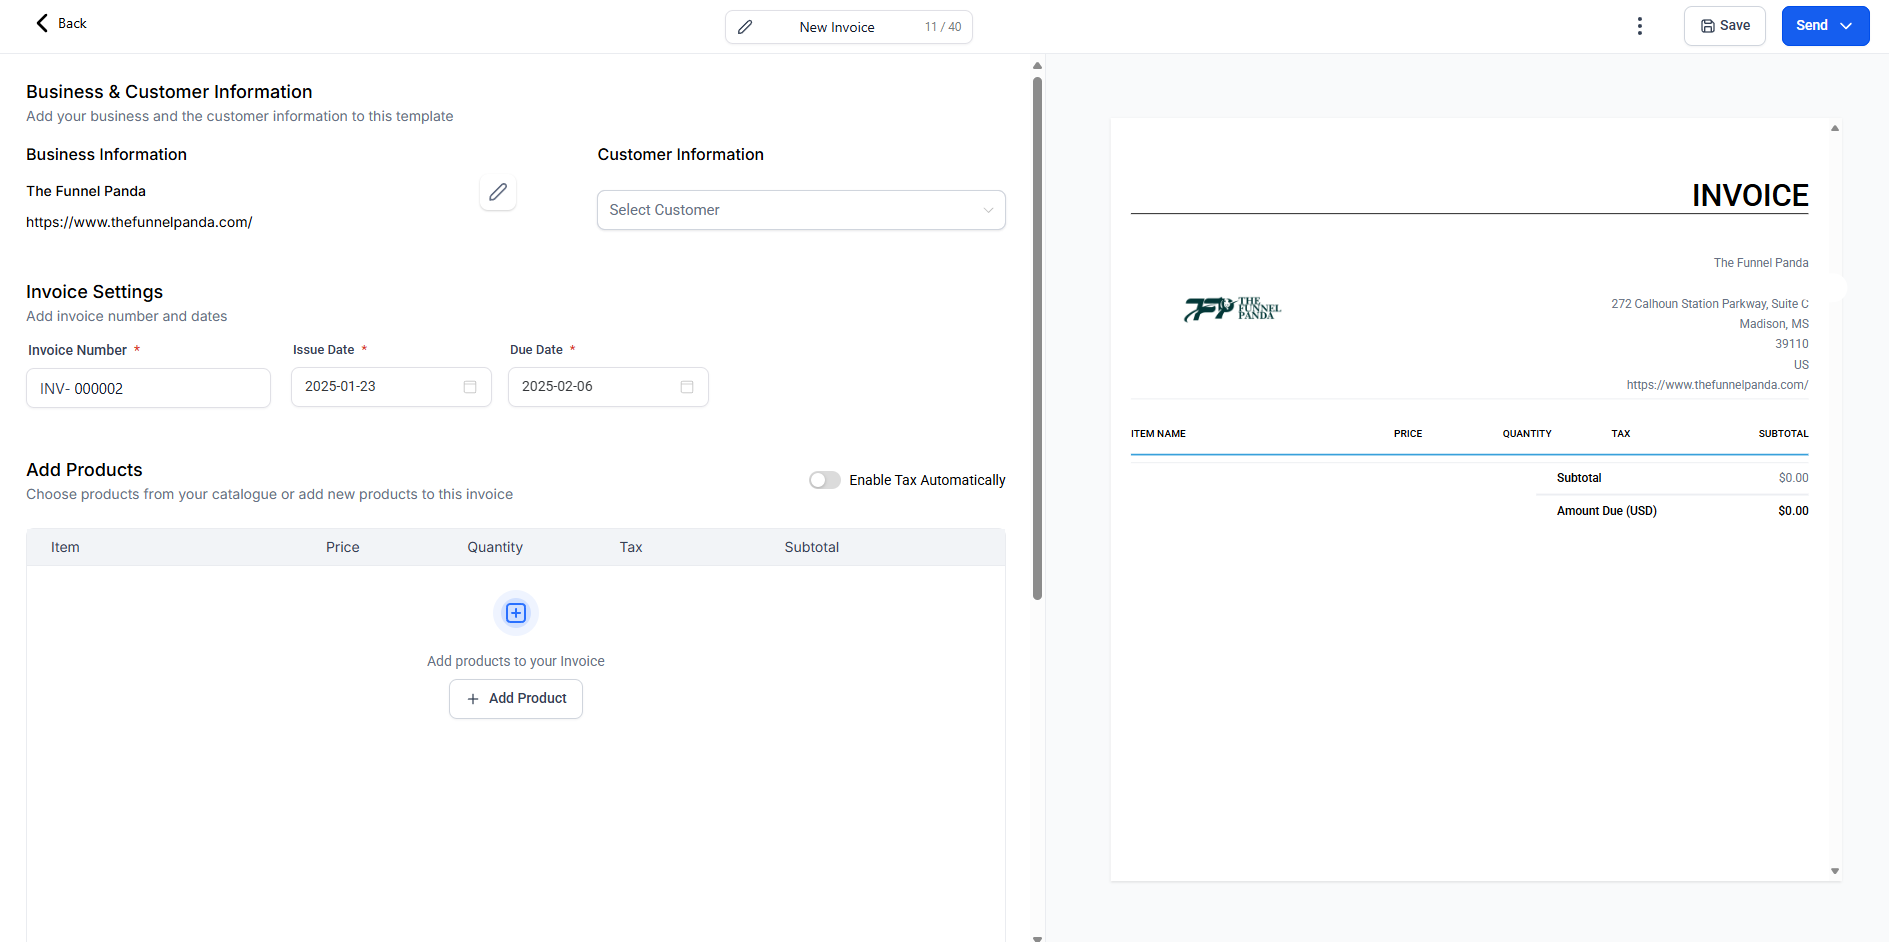The height and width of the screenshot is (942, 1889).
Task: Expand the Select Customer dropdown
Action: (801, 210)
